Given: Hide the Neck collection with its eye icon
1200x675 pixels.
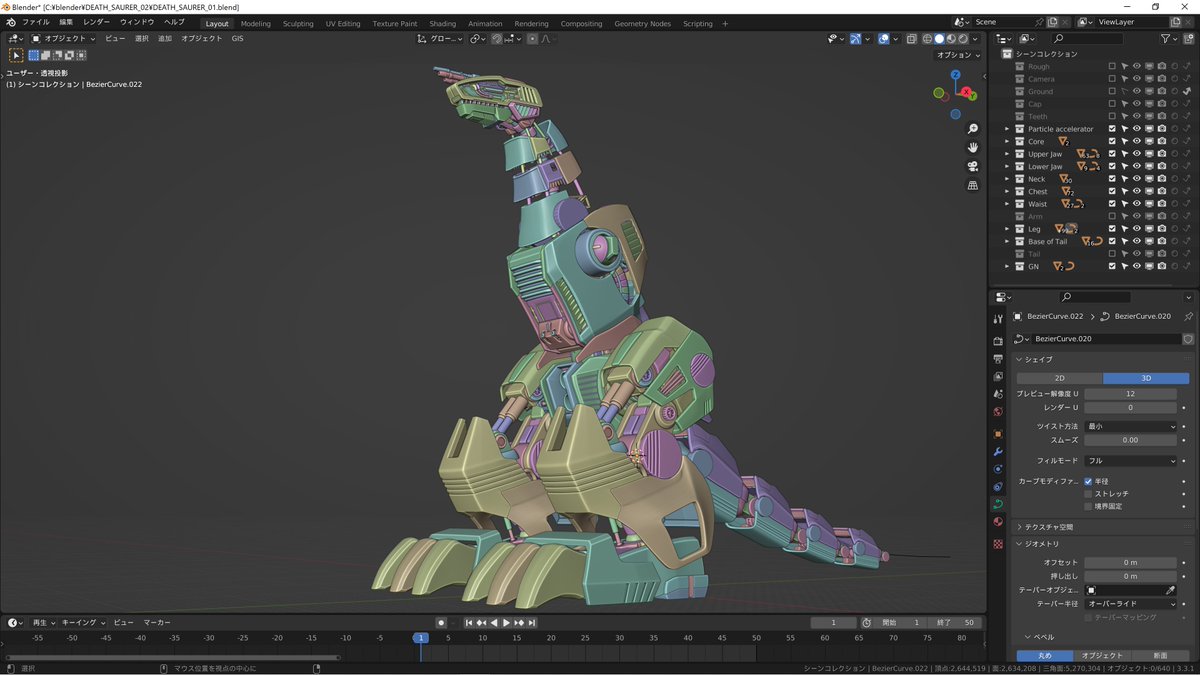Looking at the screenshot, I should [x=1137, y=179].
